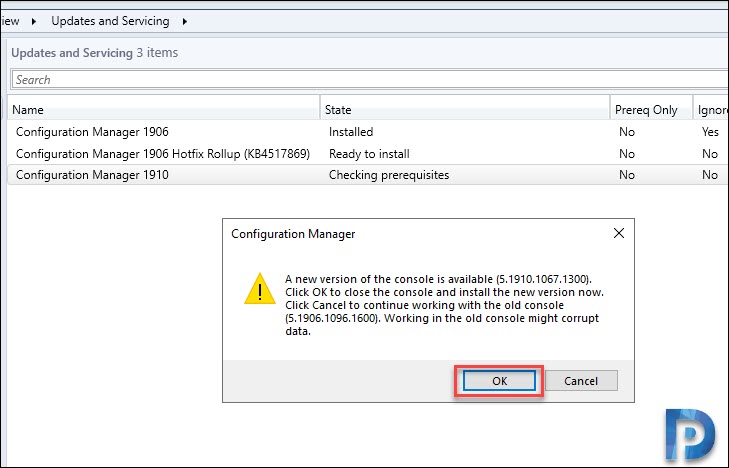Select the Updates and Servicing breadcrumb
The image size is (729, 468).
[110, 21]
